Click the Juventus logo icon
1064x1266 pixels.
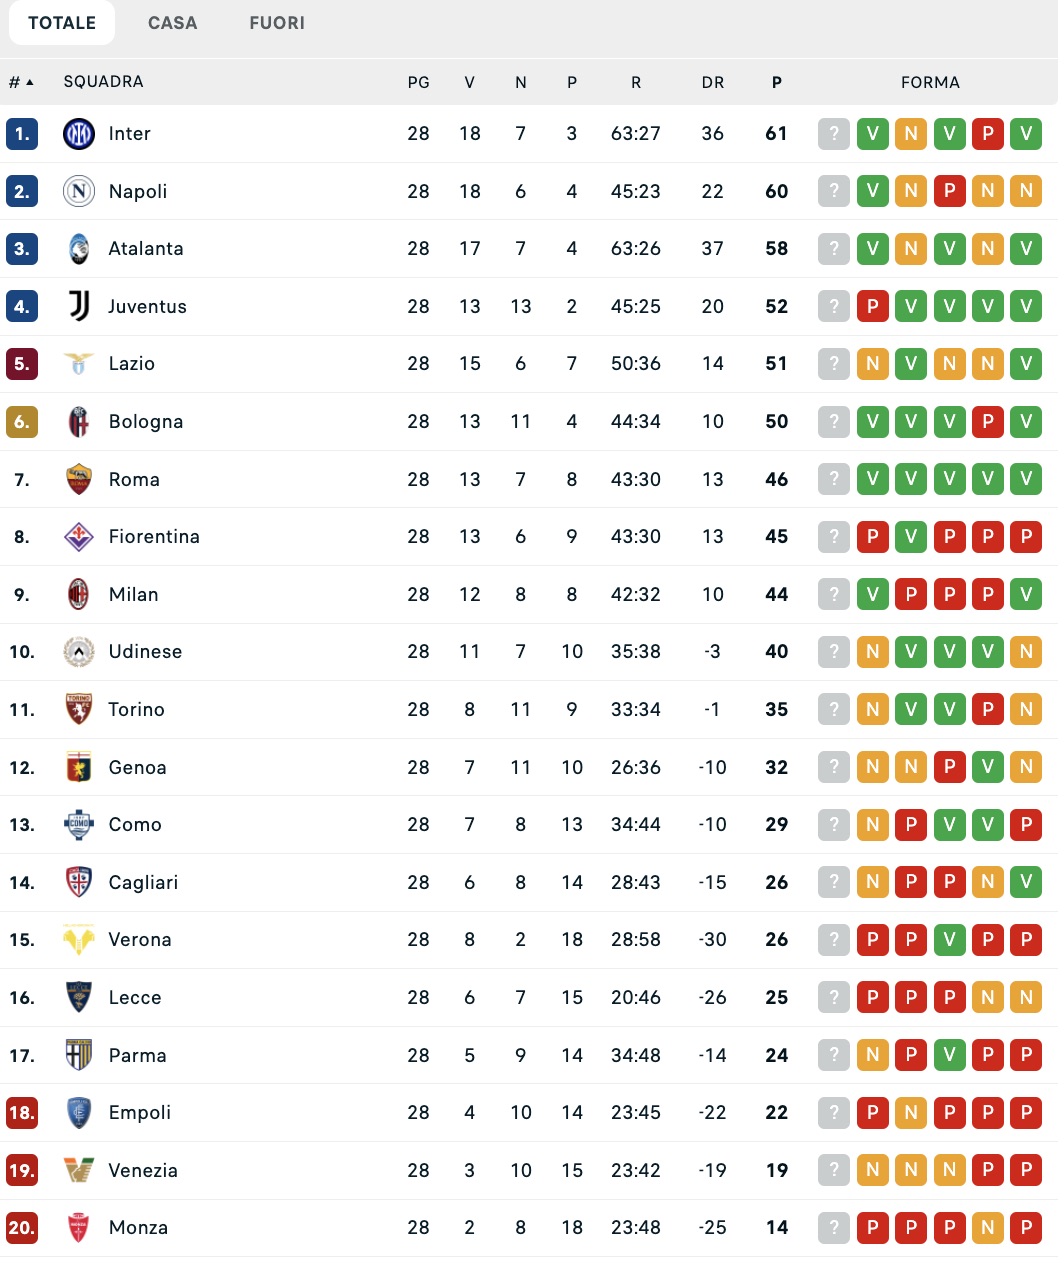(x=79, y=306)
